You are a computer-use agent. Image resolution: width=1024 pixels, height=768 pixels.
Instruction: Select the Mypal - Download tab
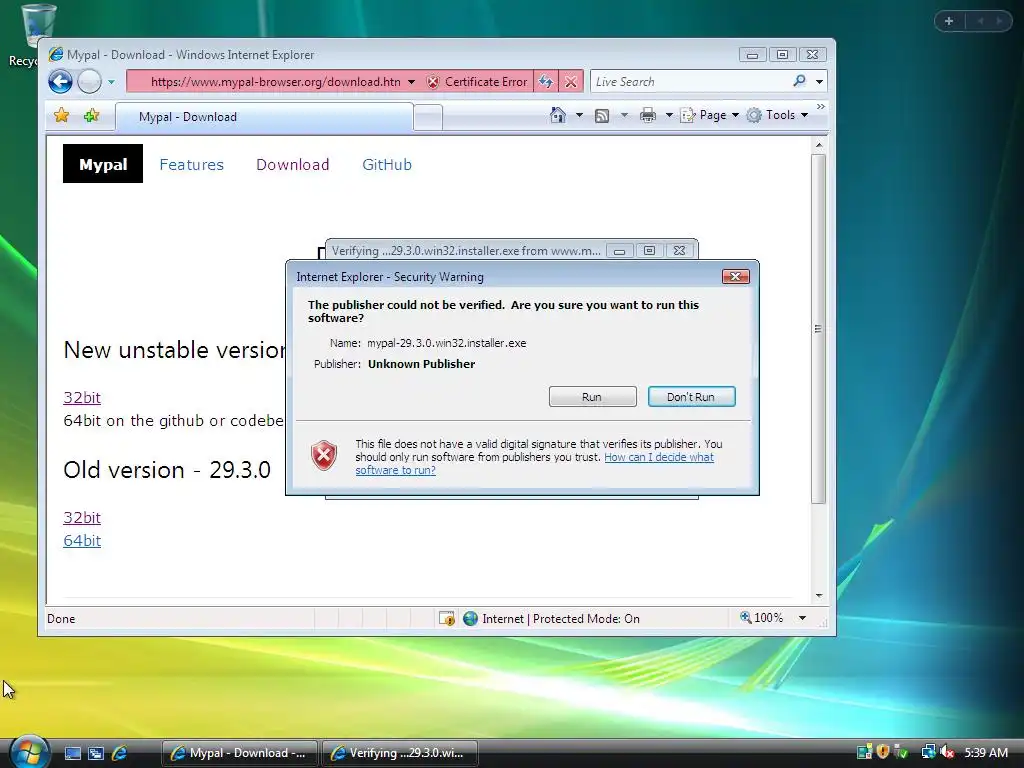pyautogui.click(x=264, y=117)
